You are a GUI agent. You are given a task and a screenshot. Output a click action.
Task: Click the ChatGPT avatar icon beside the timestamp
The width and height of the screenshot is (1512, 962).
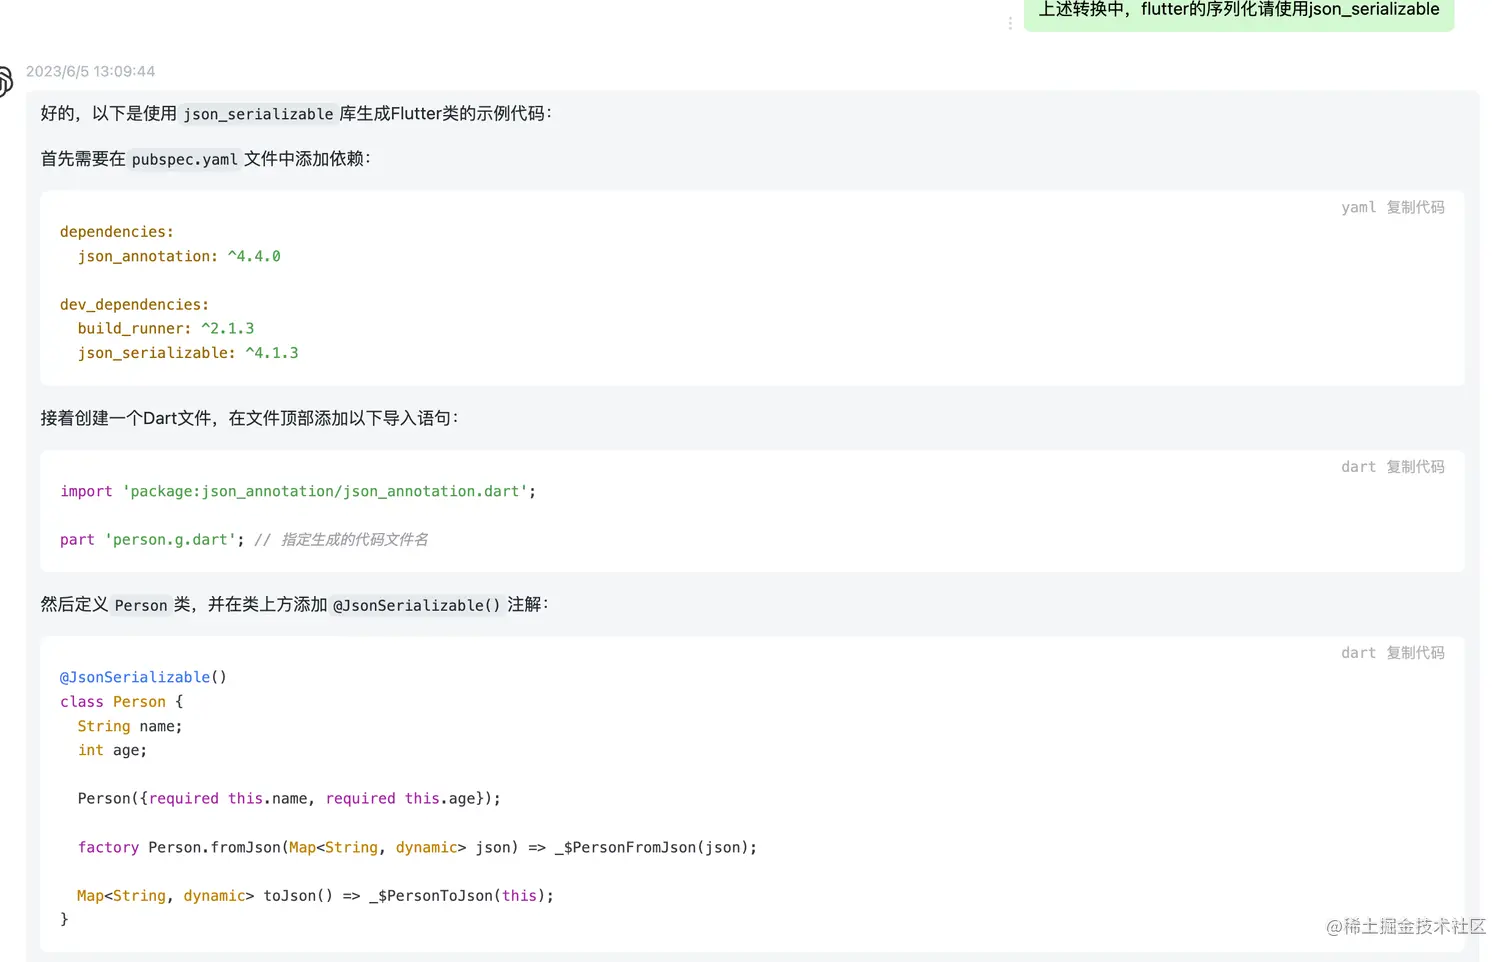click(x=5, y=81)
